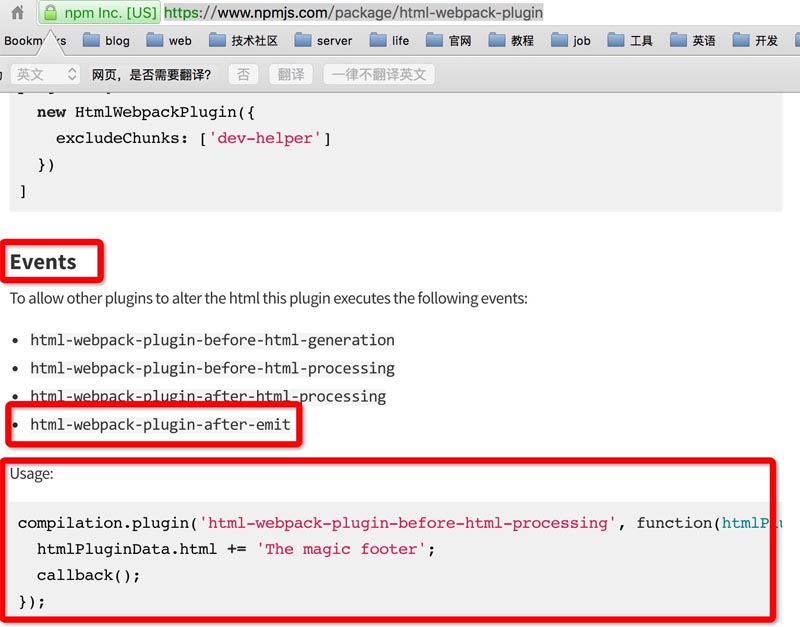
Task: Open the 官网 bookmark folder
Action: coord(448,41)
